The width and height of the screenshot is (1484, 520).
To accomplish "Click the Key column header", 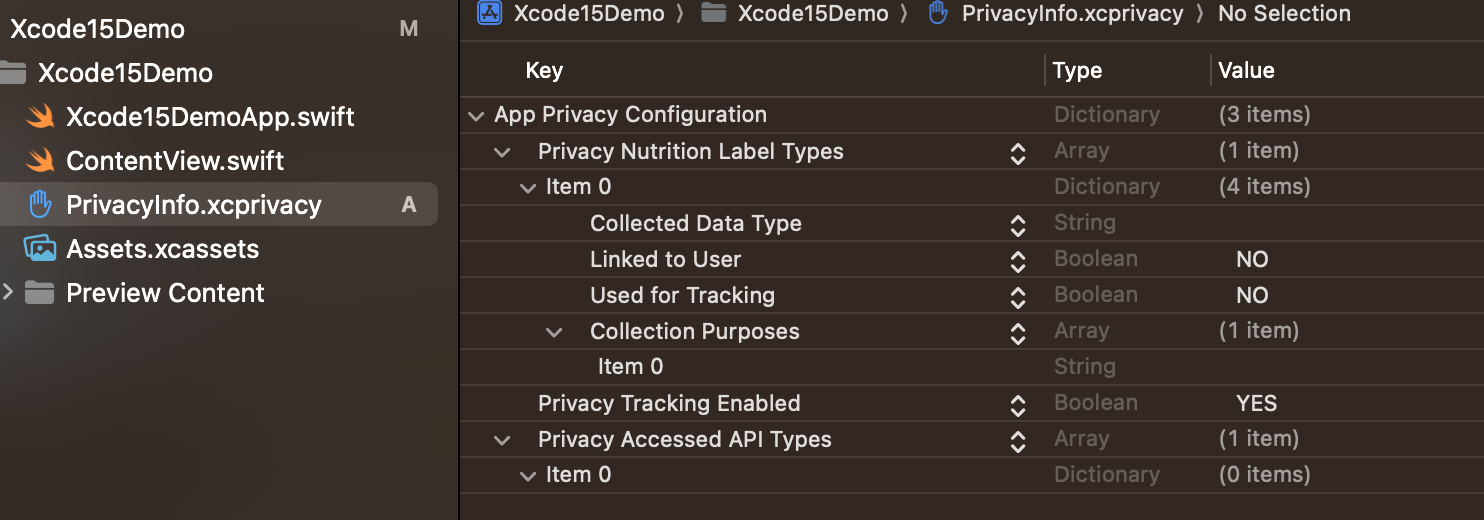I will coord(544,70).
